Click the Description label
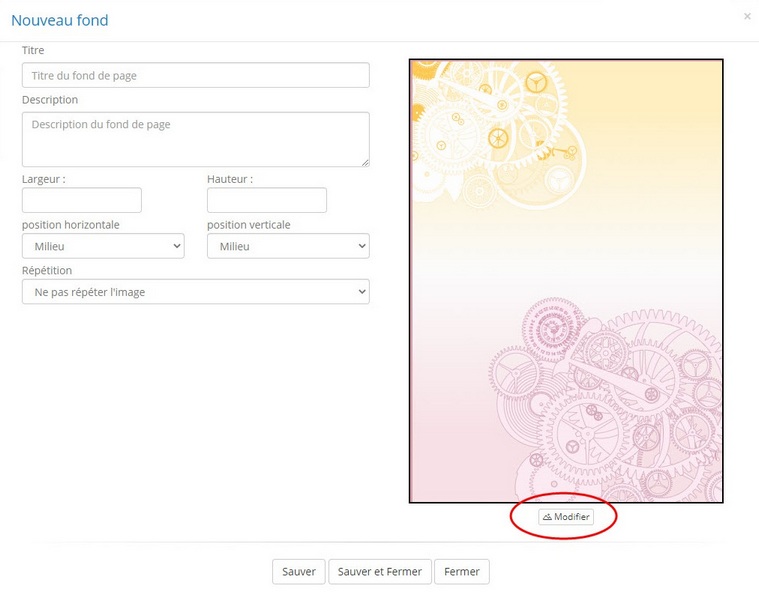This screenshot has height=592, width=759. [50, 100]
